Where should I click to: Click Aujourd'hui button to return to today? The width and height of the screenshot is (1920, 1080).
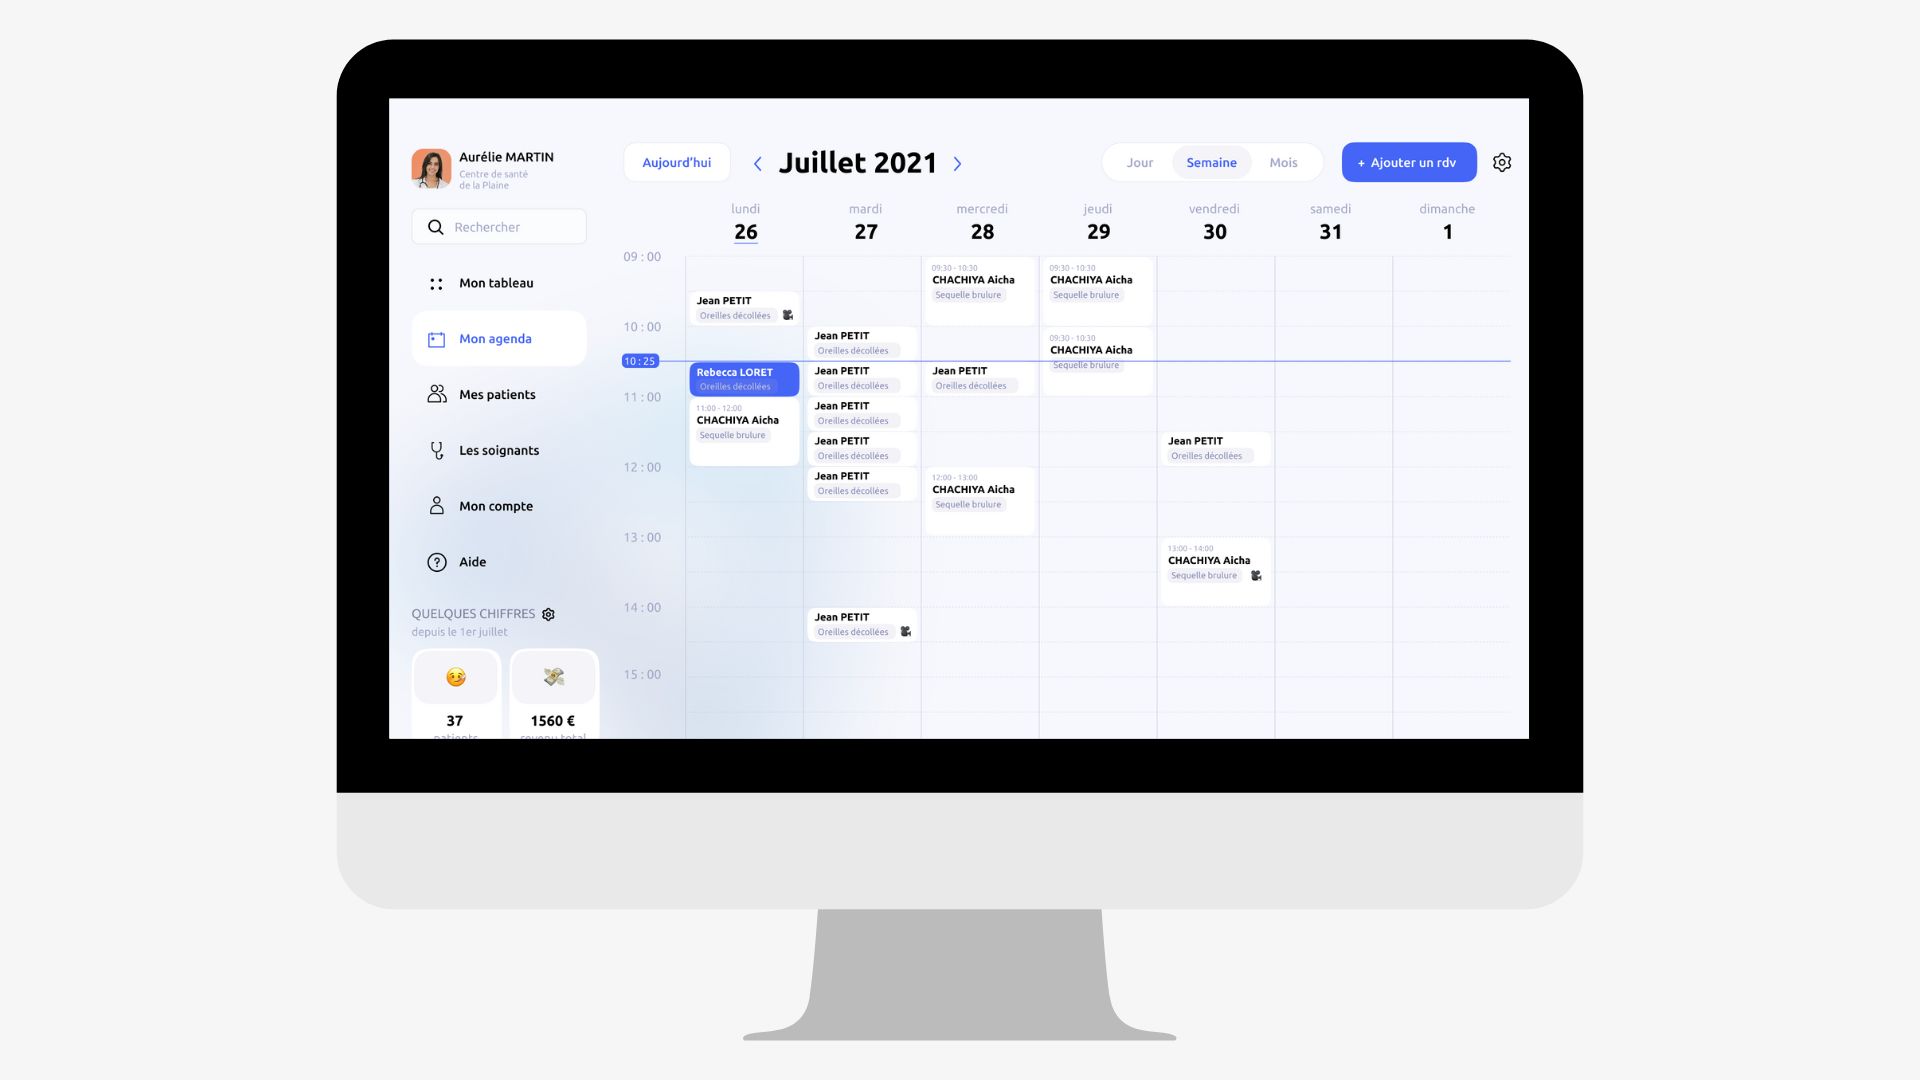pos(675,162)
